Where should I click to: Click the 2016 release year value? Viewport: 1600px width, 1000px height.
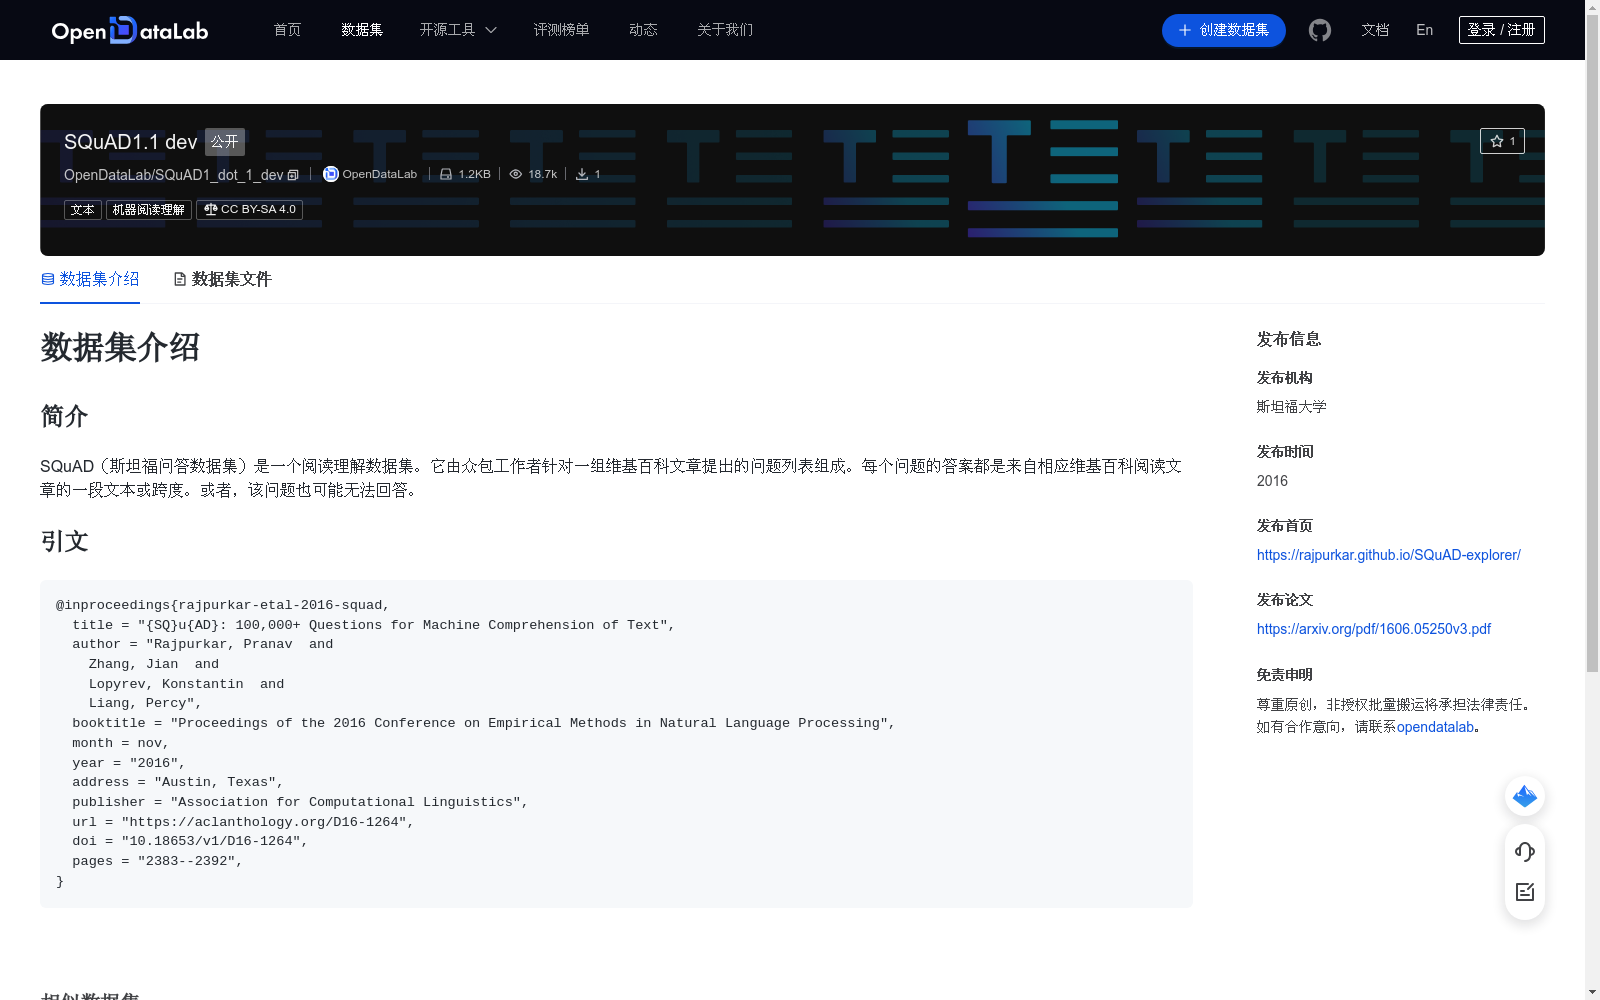(1272, 481)
